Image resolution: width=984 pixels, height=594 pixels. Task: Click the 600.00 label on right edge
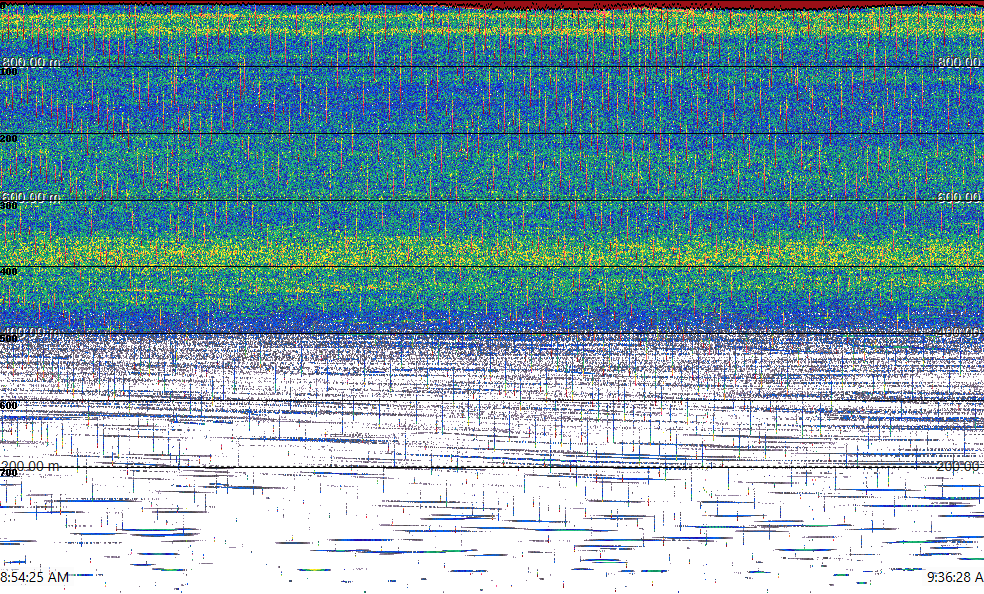(x=960, y=196)
